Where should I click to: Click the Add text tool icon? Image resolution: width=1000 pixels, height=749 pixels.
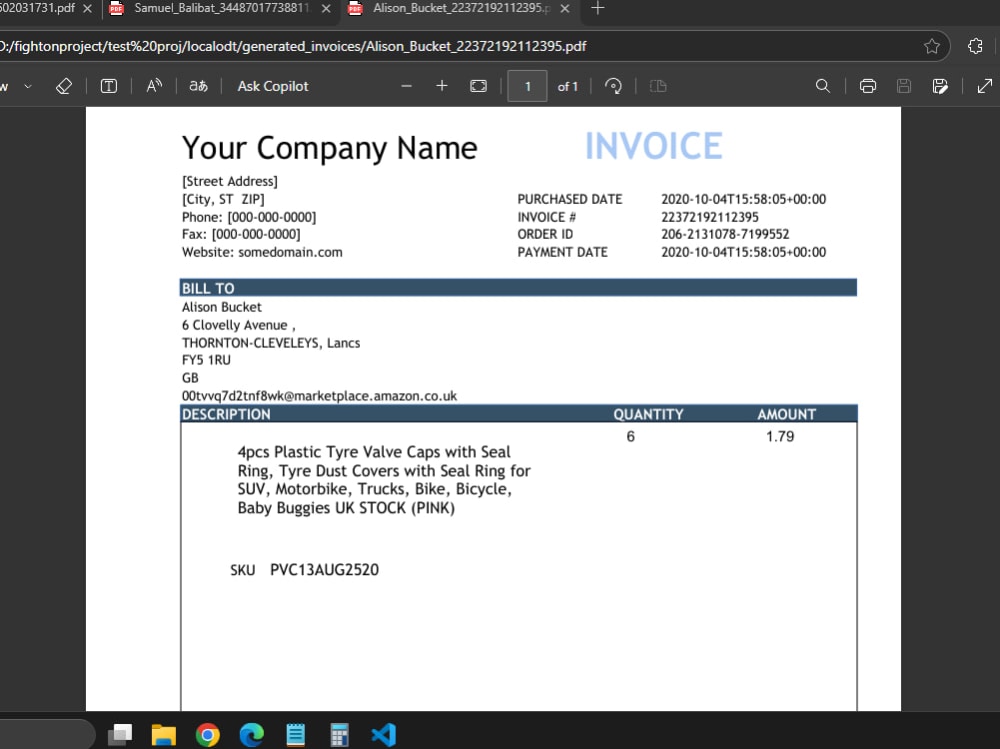click(109, 86)
